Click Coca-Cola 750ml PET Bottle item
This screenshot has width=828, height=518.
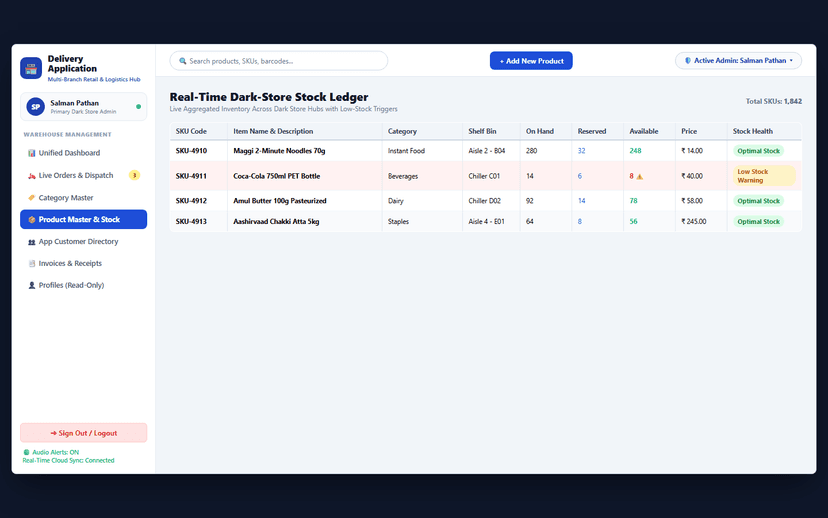(x=277, y=176)
